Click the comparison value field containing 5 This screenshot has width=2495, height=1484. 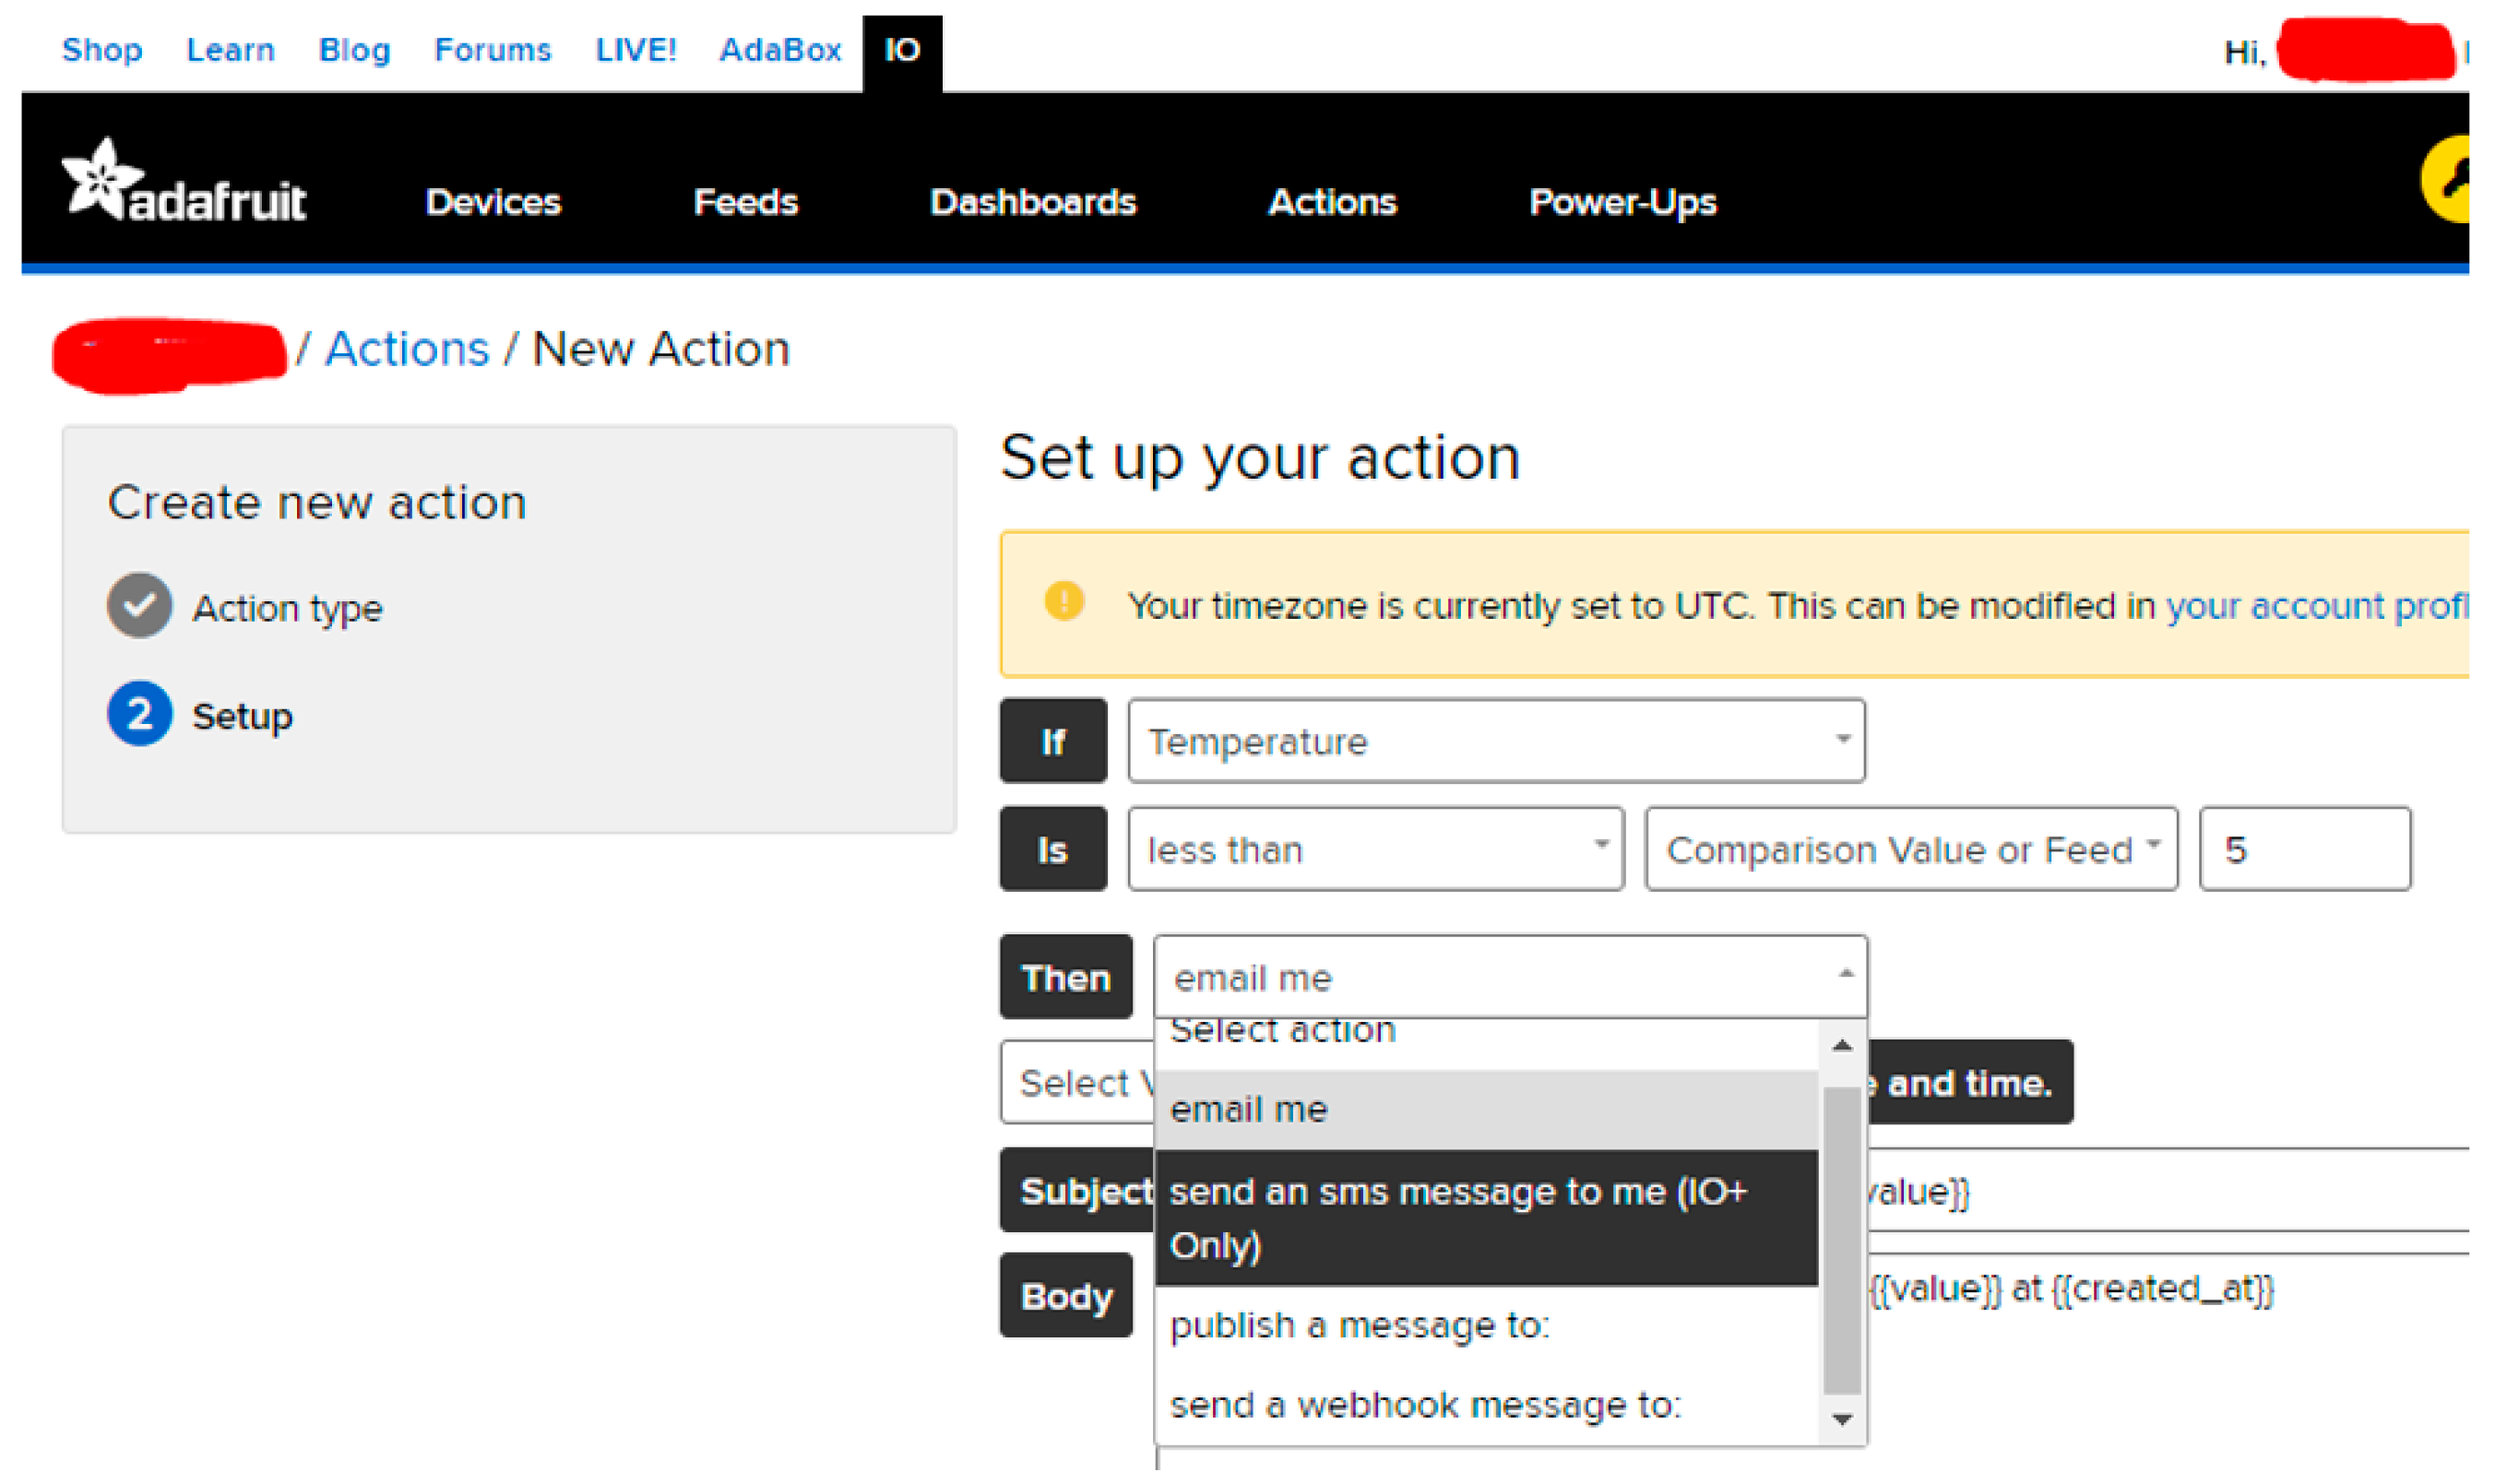coord(2305,849)
